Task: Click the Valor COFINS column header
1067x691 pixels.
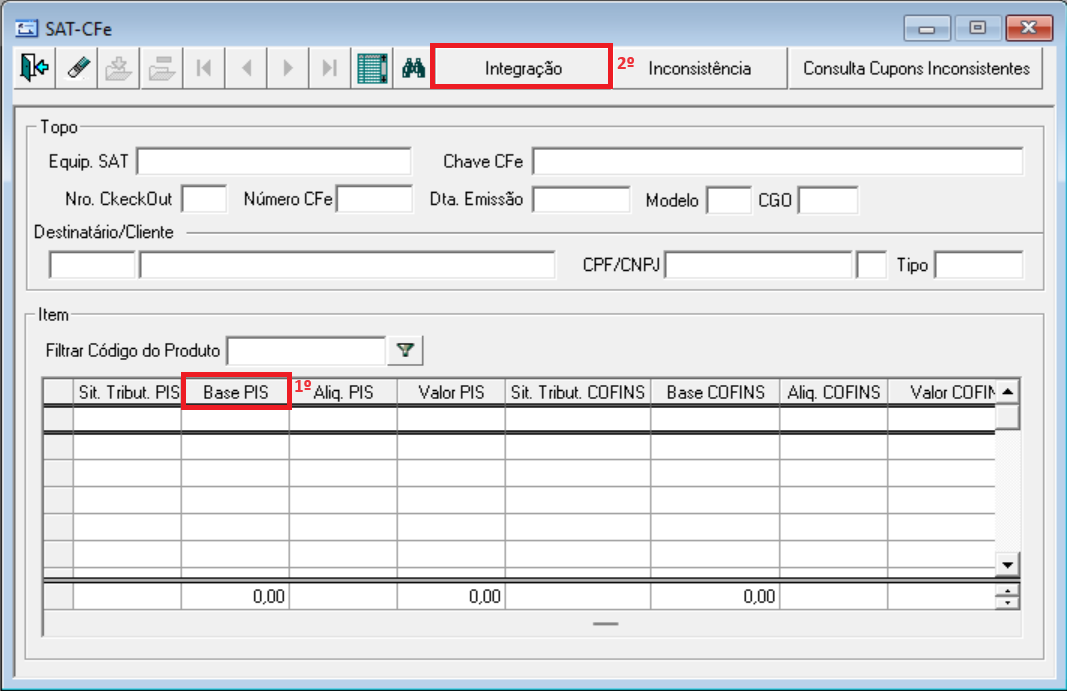Action: (x=942, y=392)
